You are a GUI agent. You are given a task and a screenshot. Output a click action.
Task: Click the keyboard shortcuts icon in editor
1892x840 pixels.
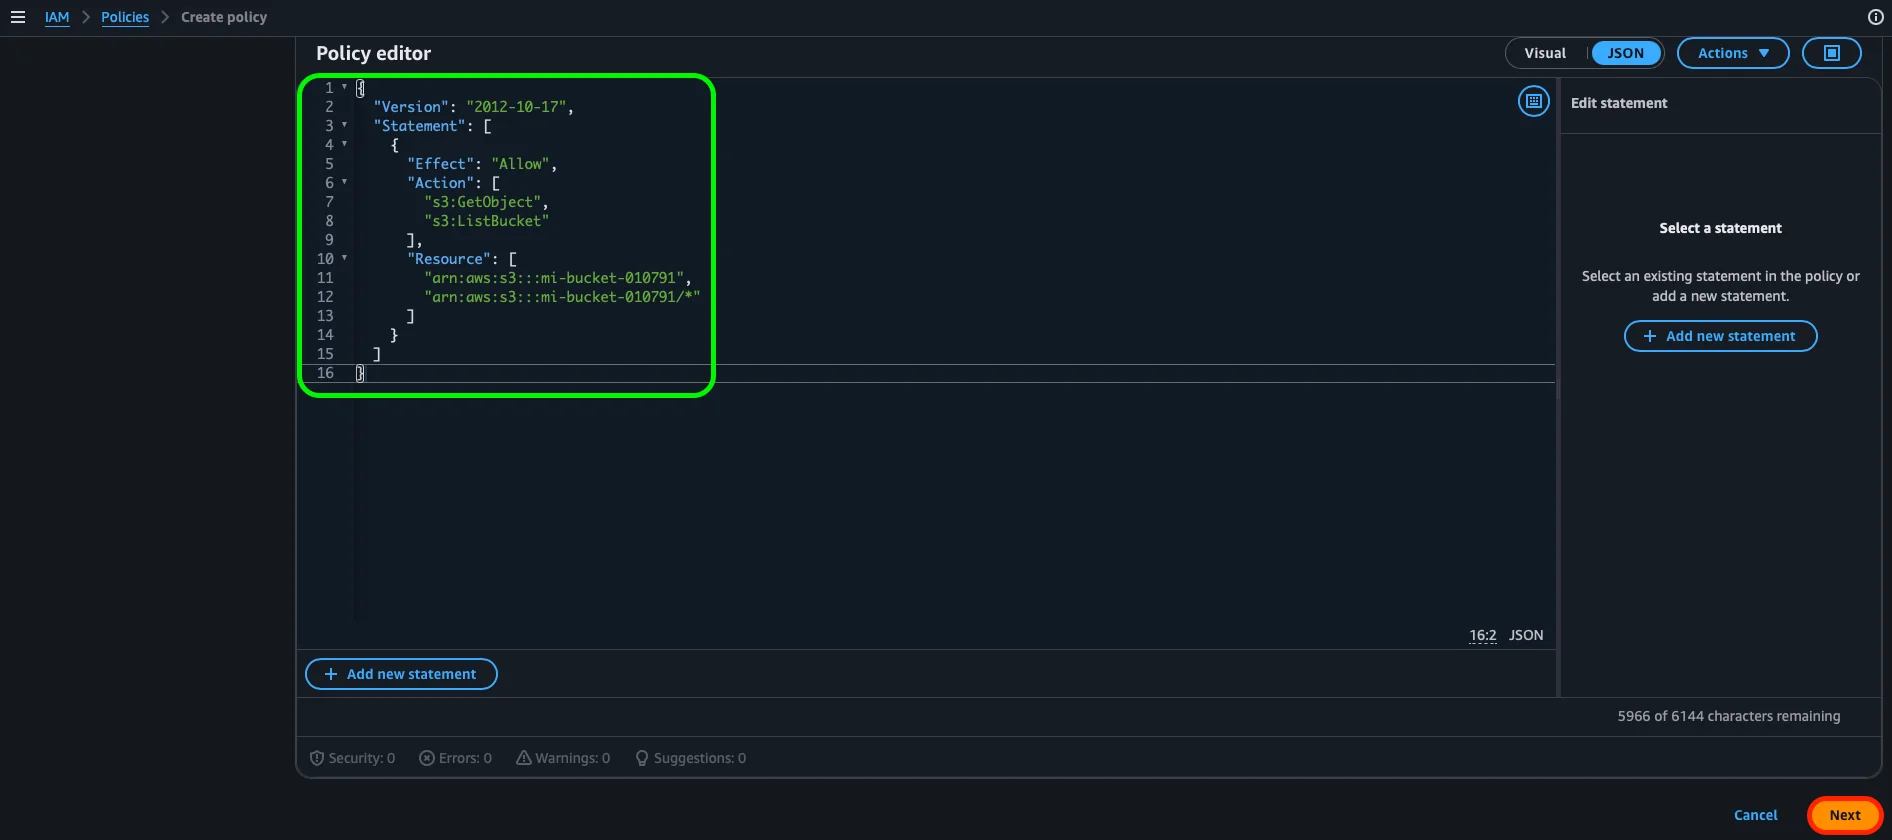pyautogui.click(x=1533, y=101)
